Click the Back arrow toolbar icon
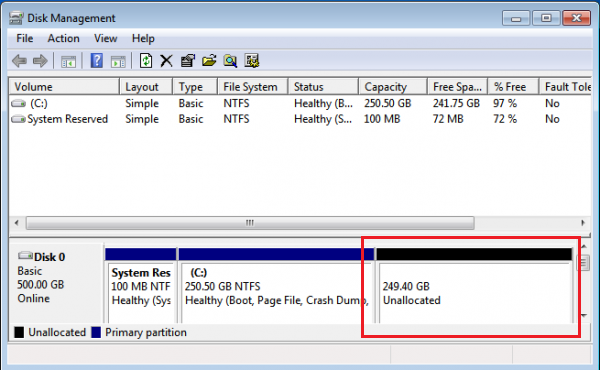Screen dimensions: 600x370 point(19,61)
